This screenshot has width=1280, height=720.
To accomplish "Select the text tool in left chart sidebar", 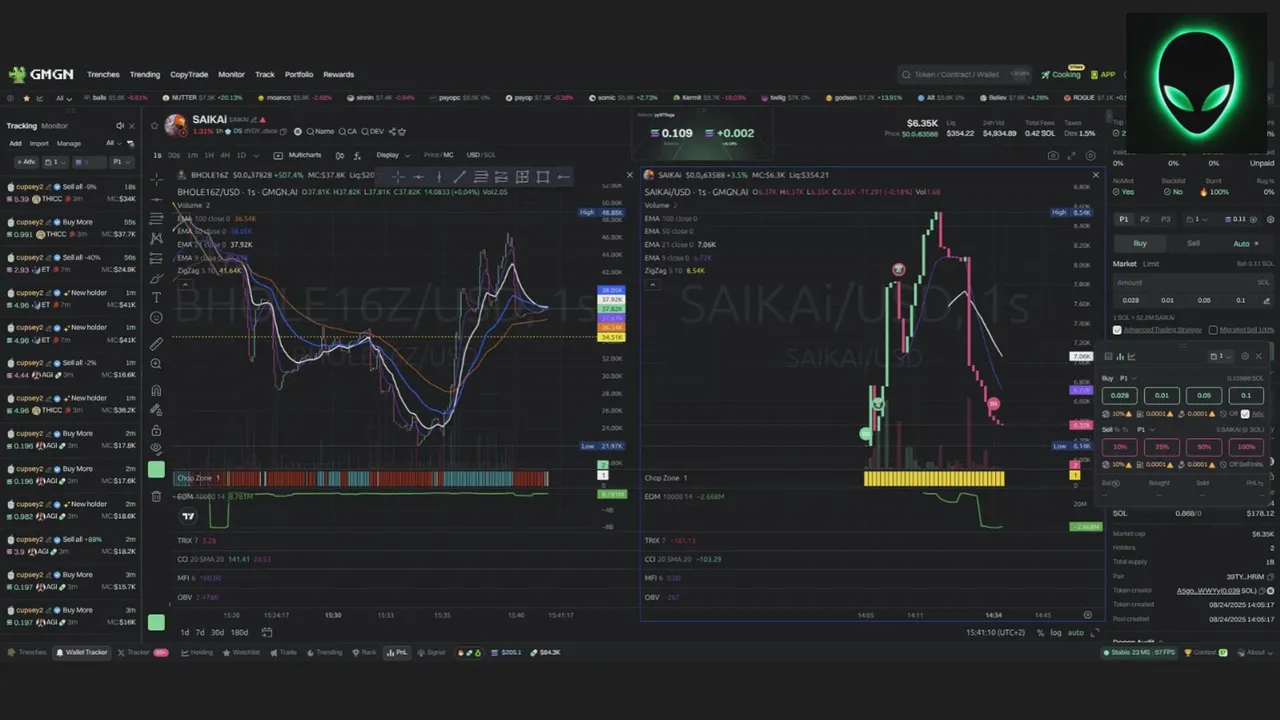I will point(156,297).
